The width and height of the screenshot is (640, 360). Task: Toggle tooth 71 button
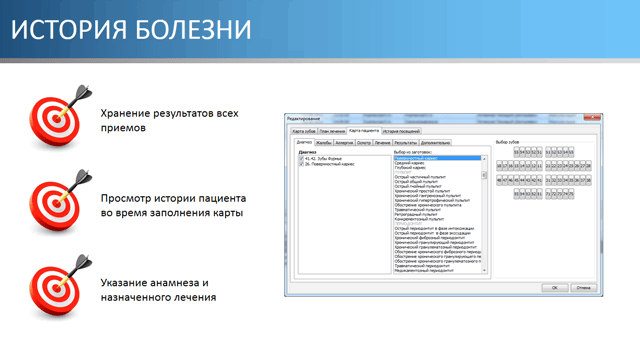[548, 194]
